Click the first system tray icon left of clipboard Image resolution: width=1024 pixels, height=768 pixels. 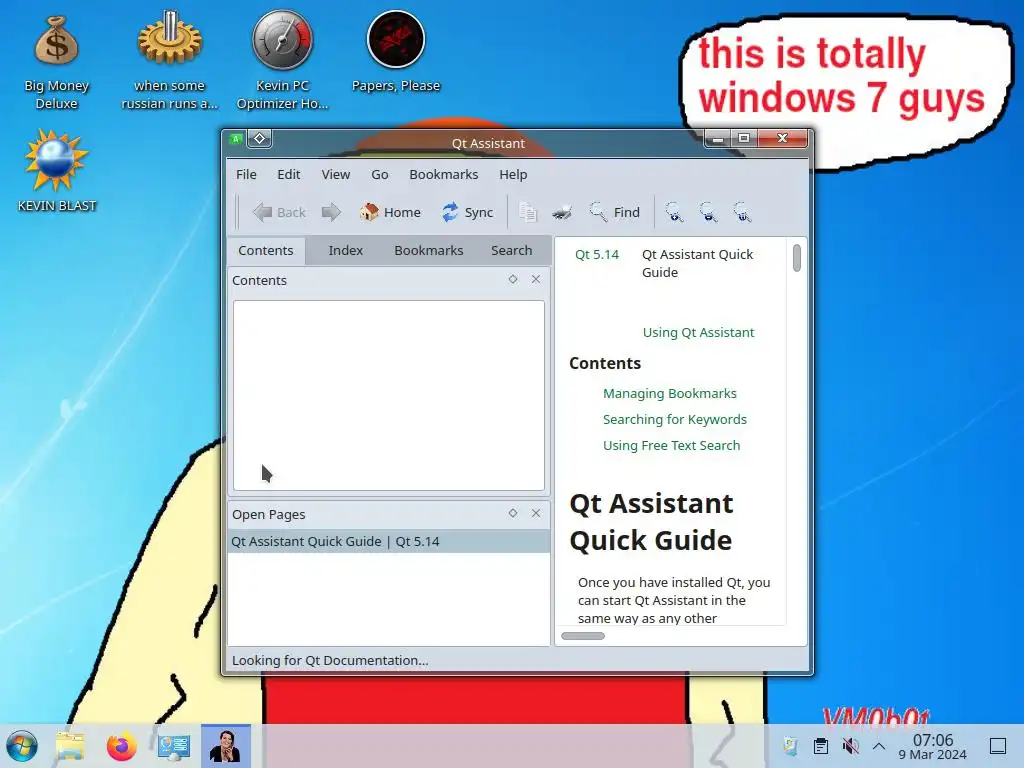coord(791,746)
